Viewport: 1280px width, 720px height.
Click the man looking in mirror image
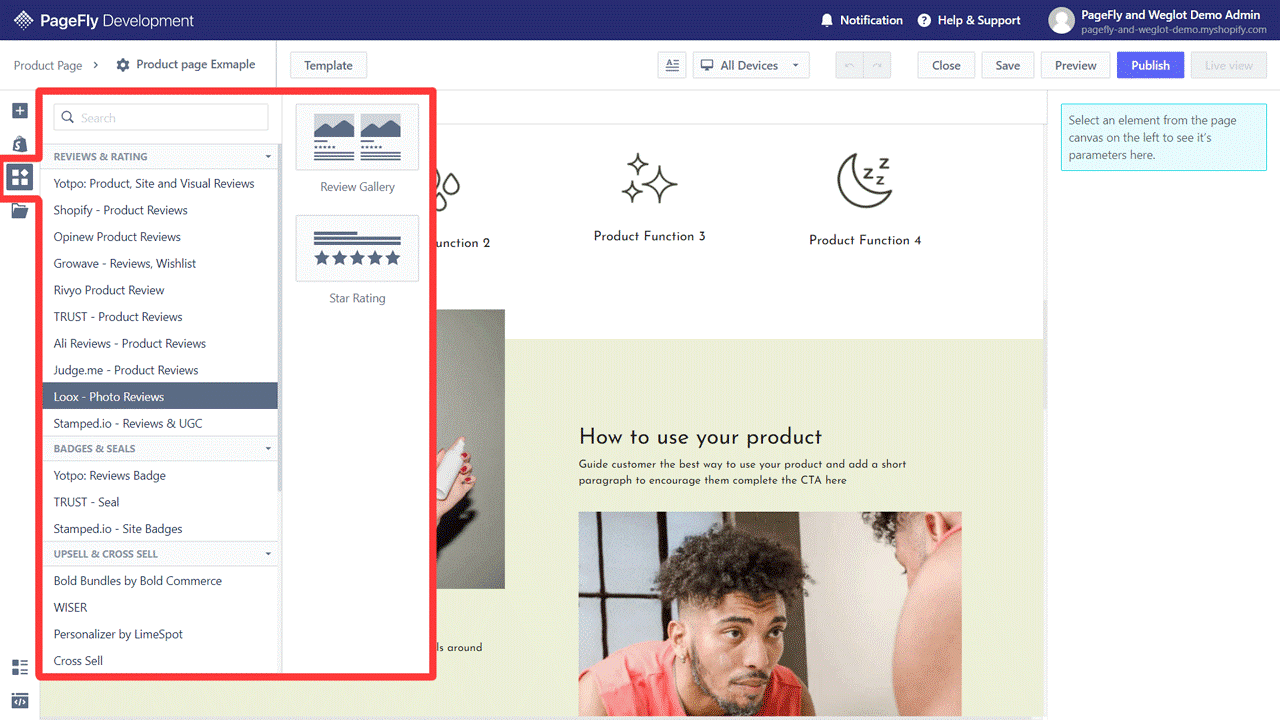[x=770, y=613]
